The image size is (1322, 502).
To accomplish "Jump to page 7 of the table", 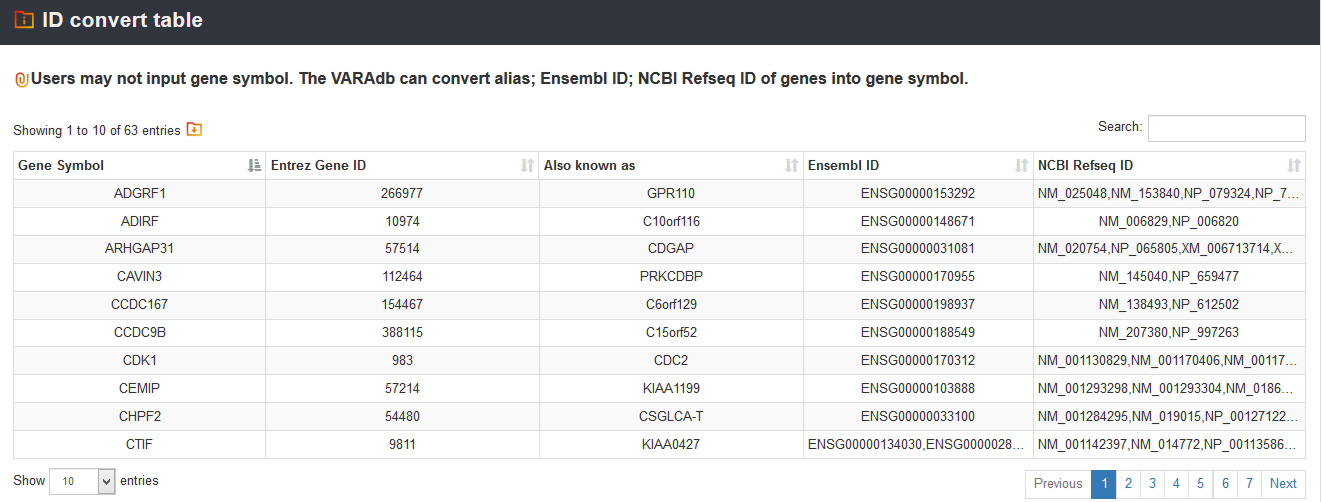I will [1249, 484].
